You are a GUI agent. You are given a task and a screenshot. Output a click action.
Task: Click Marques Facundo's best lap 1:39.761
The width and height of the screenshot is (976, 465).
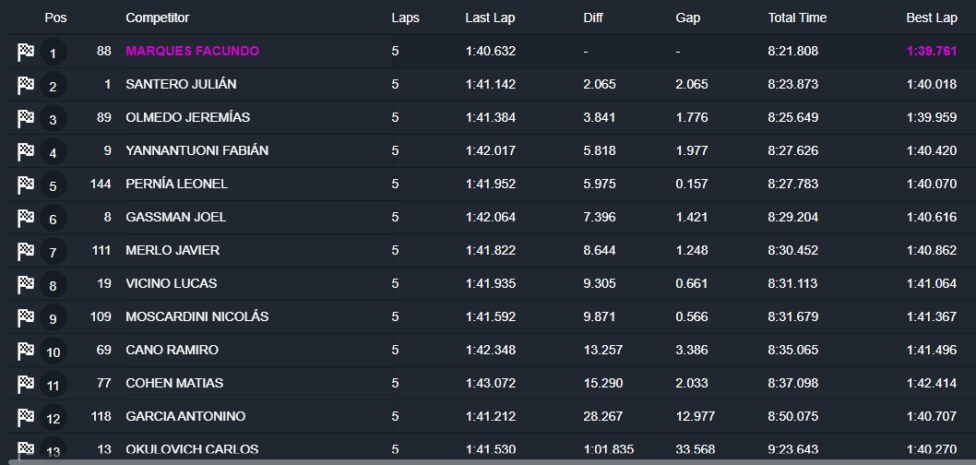click(x=932, y=51)
